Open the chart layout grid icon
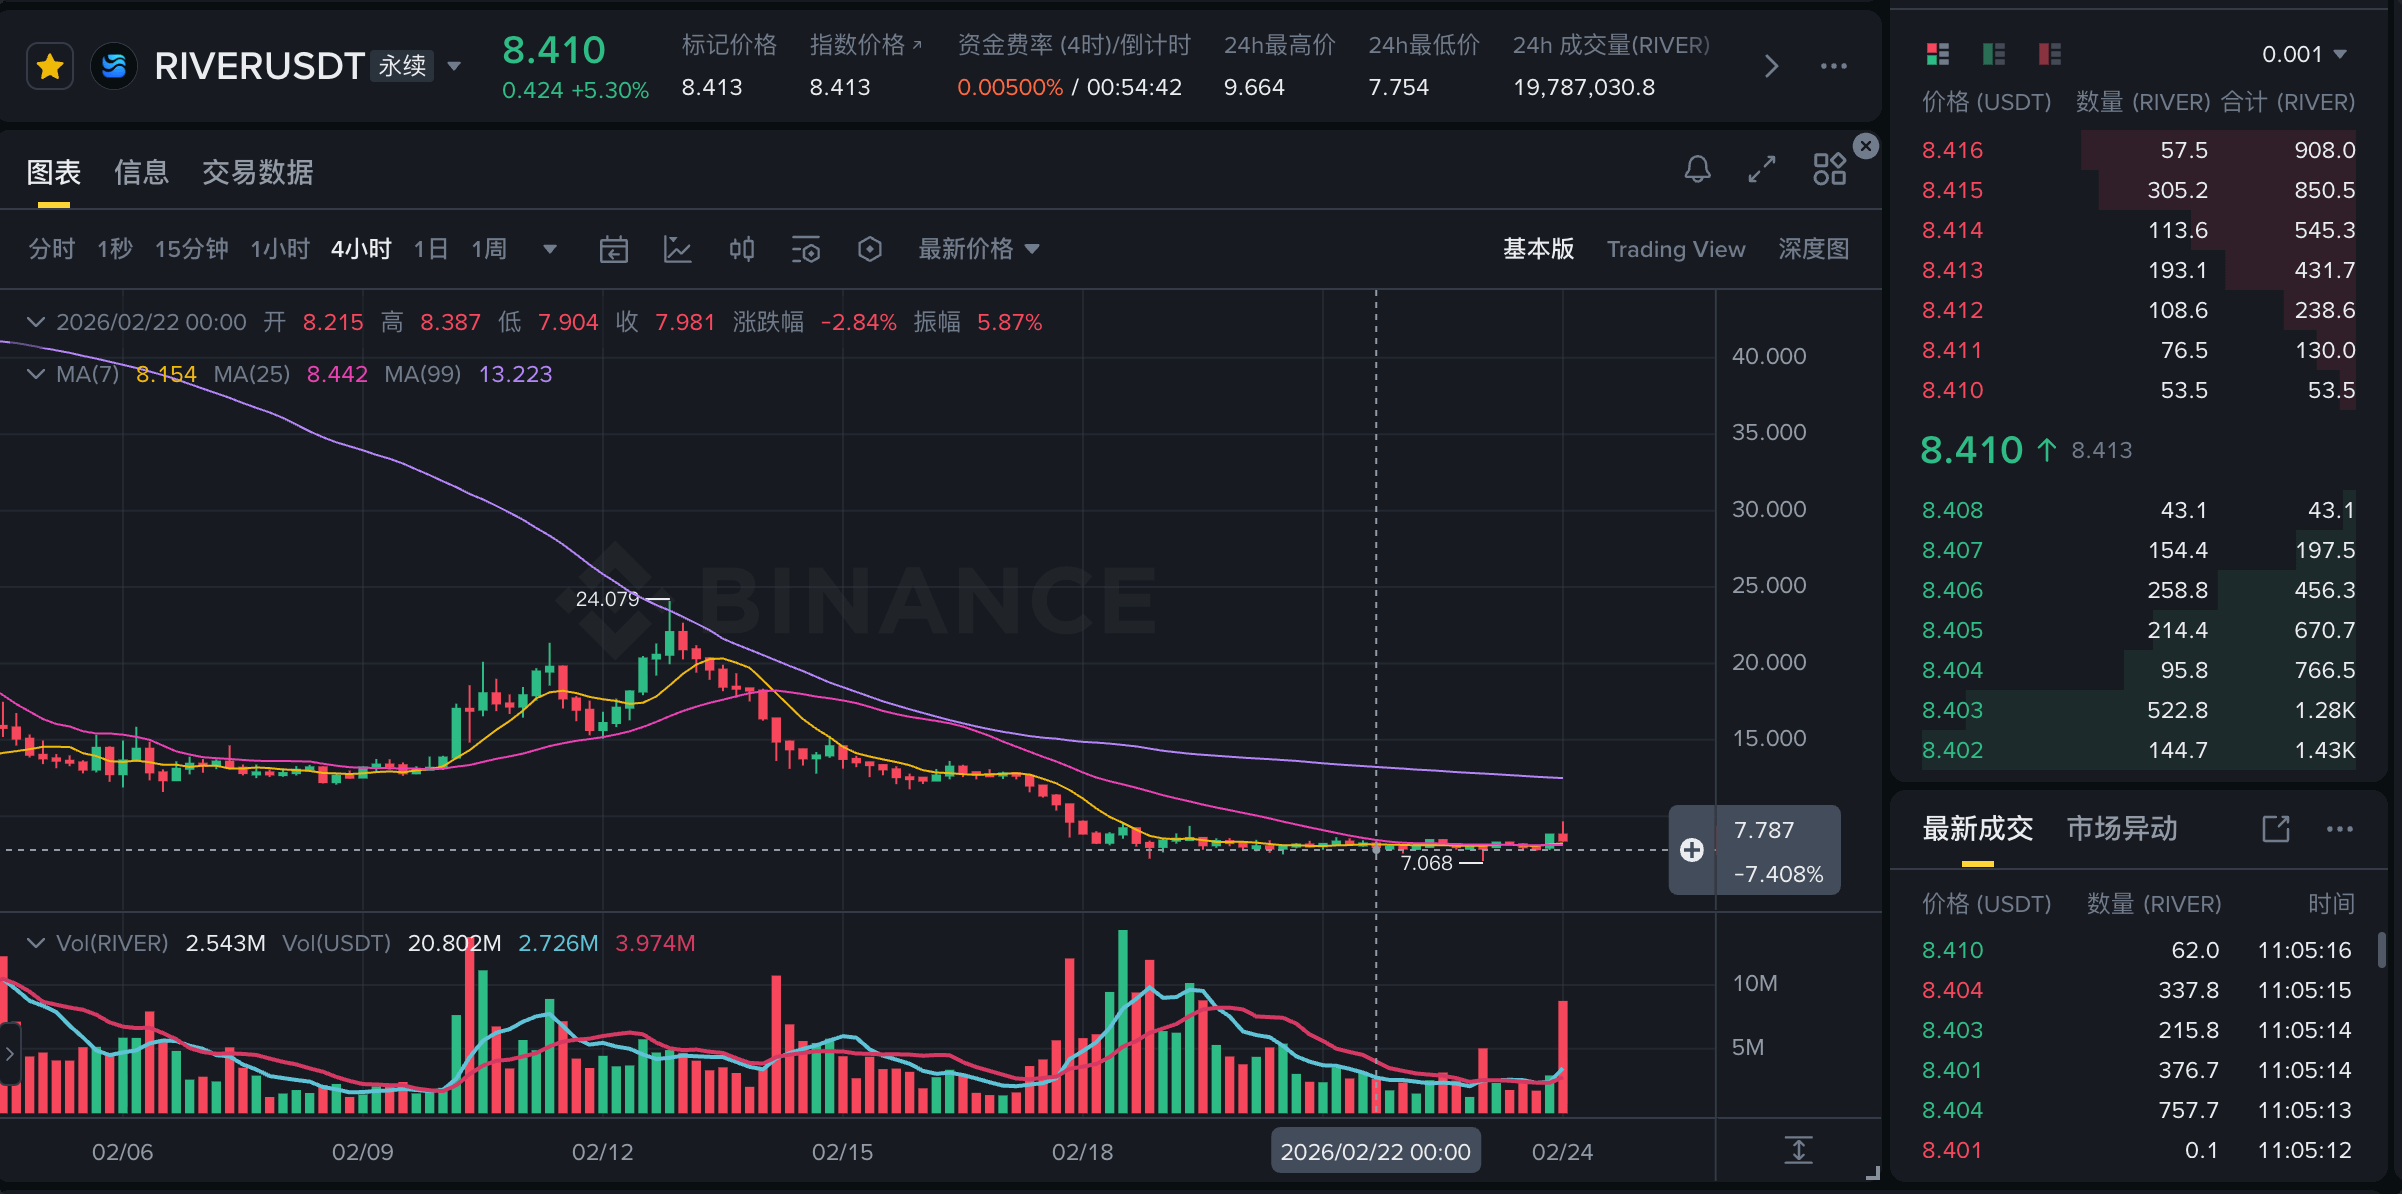 coord(1829,169)
